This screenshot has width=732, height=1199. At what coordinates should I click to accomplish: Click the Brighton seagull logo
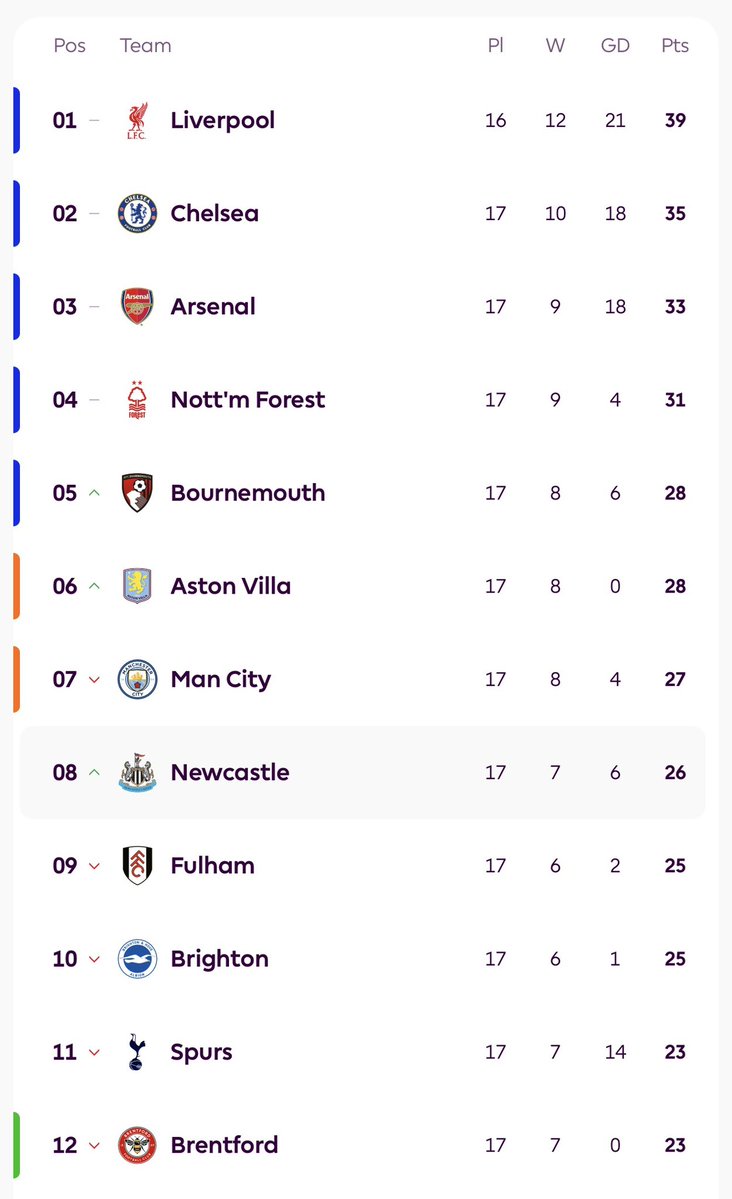137,959
